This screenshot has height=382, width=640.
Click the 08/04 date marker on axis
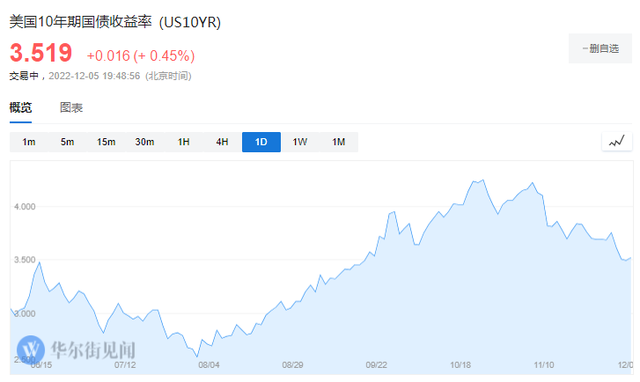pos(209,365)
